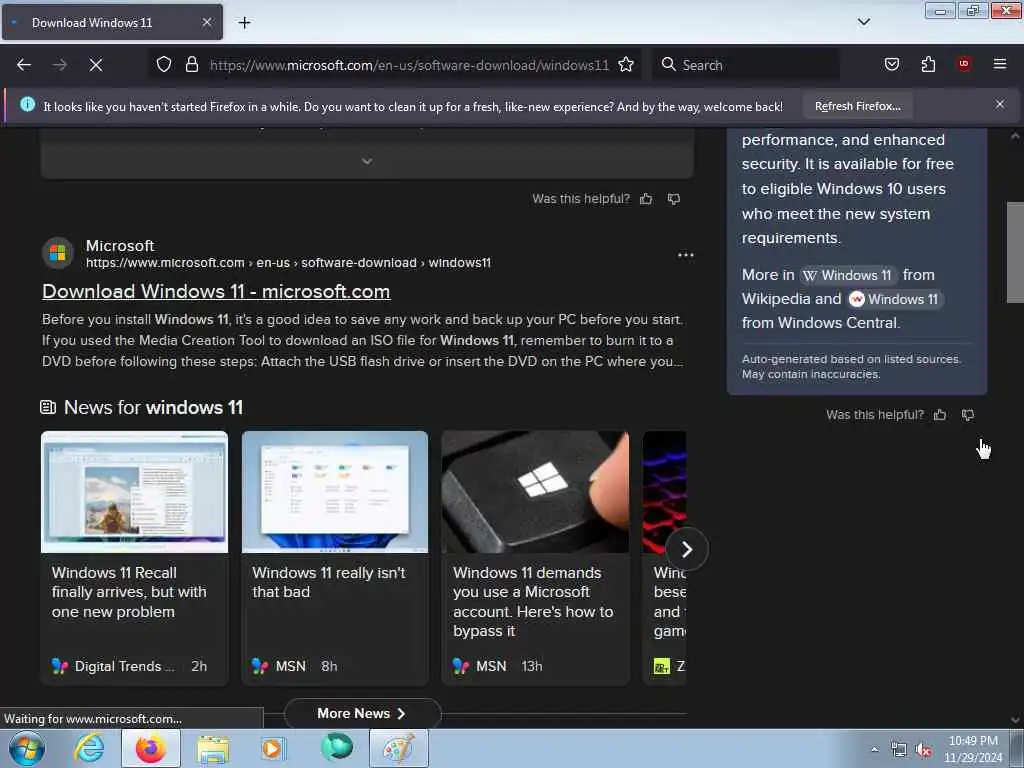Click the URL address bar
Image resolution: width=1024 pixels, height=768 pixels.
409,65
